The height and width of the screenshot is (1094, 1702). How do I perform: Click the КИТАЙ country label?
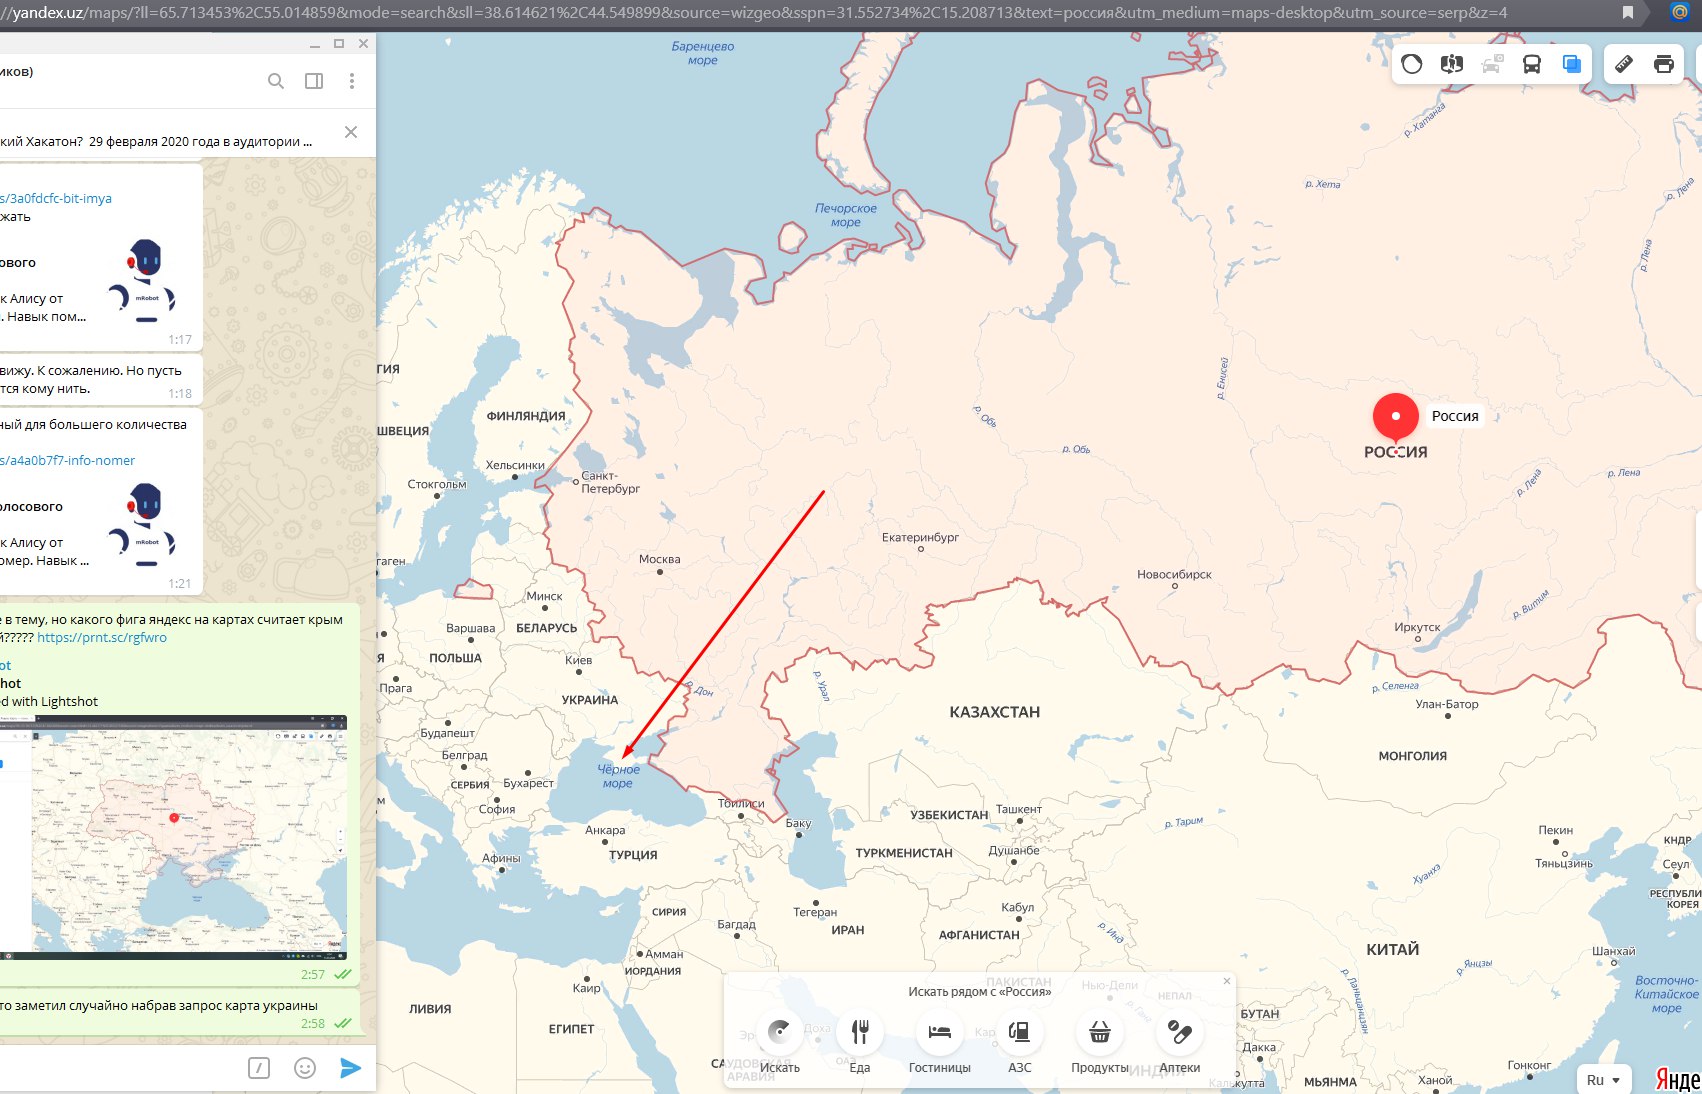click(x=1393, y=949)
